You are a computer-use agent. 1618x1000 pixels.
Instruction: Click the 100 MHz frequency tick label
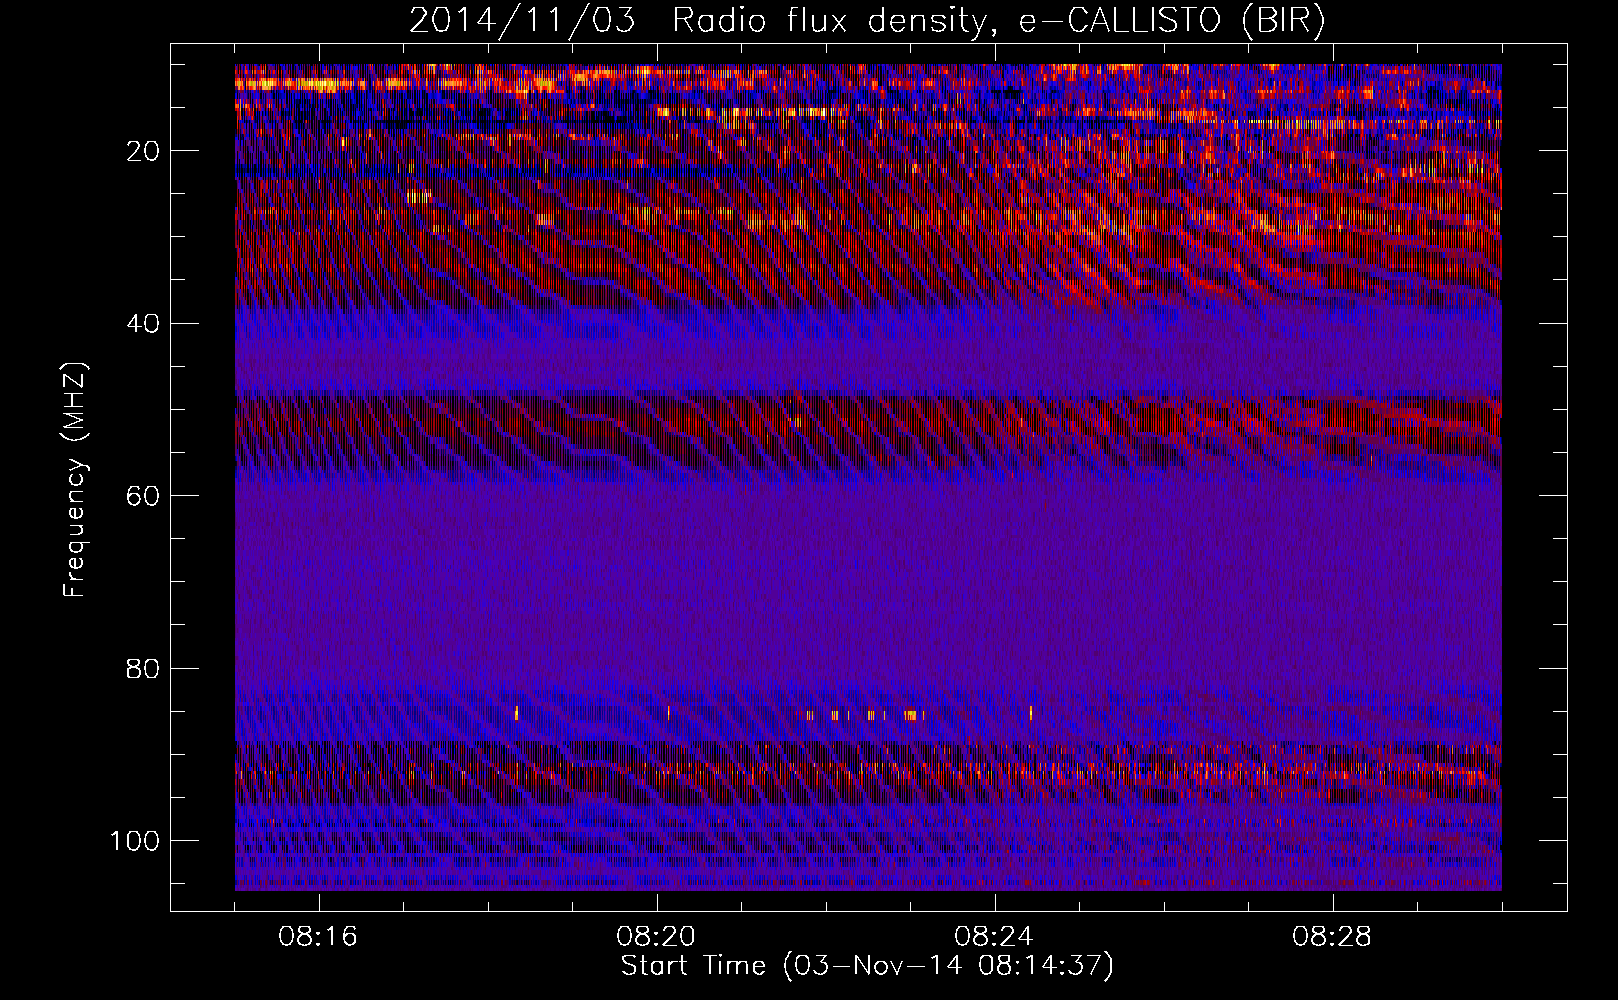(135, 841)
